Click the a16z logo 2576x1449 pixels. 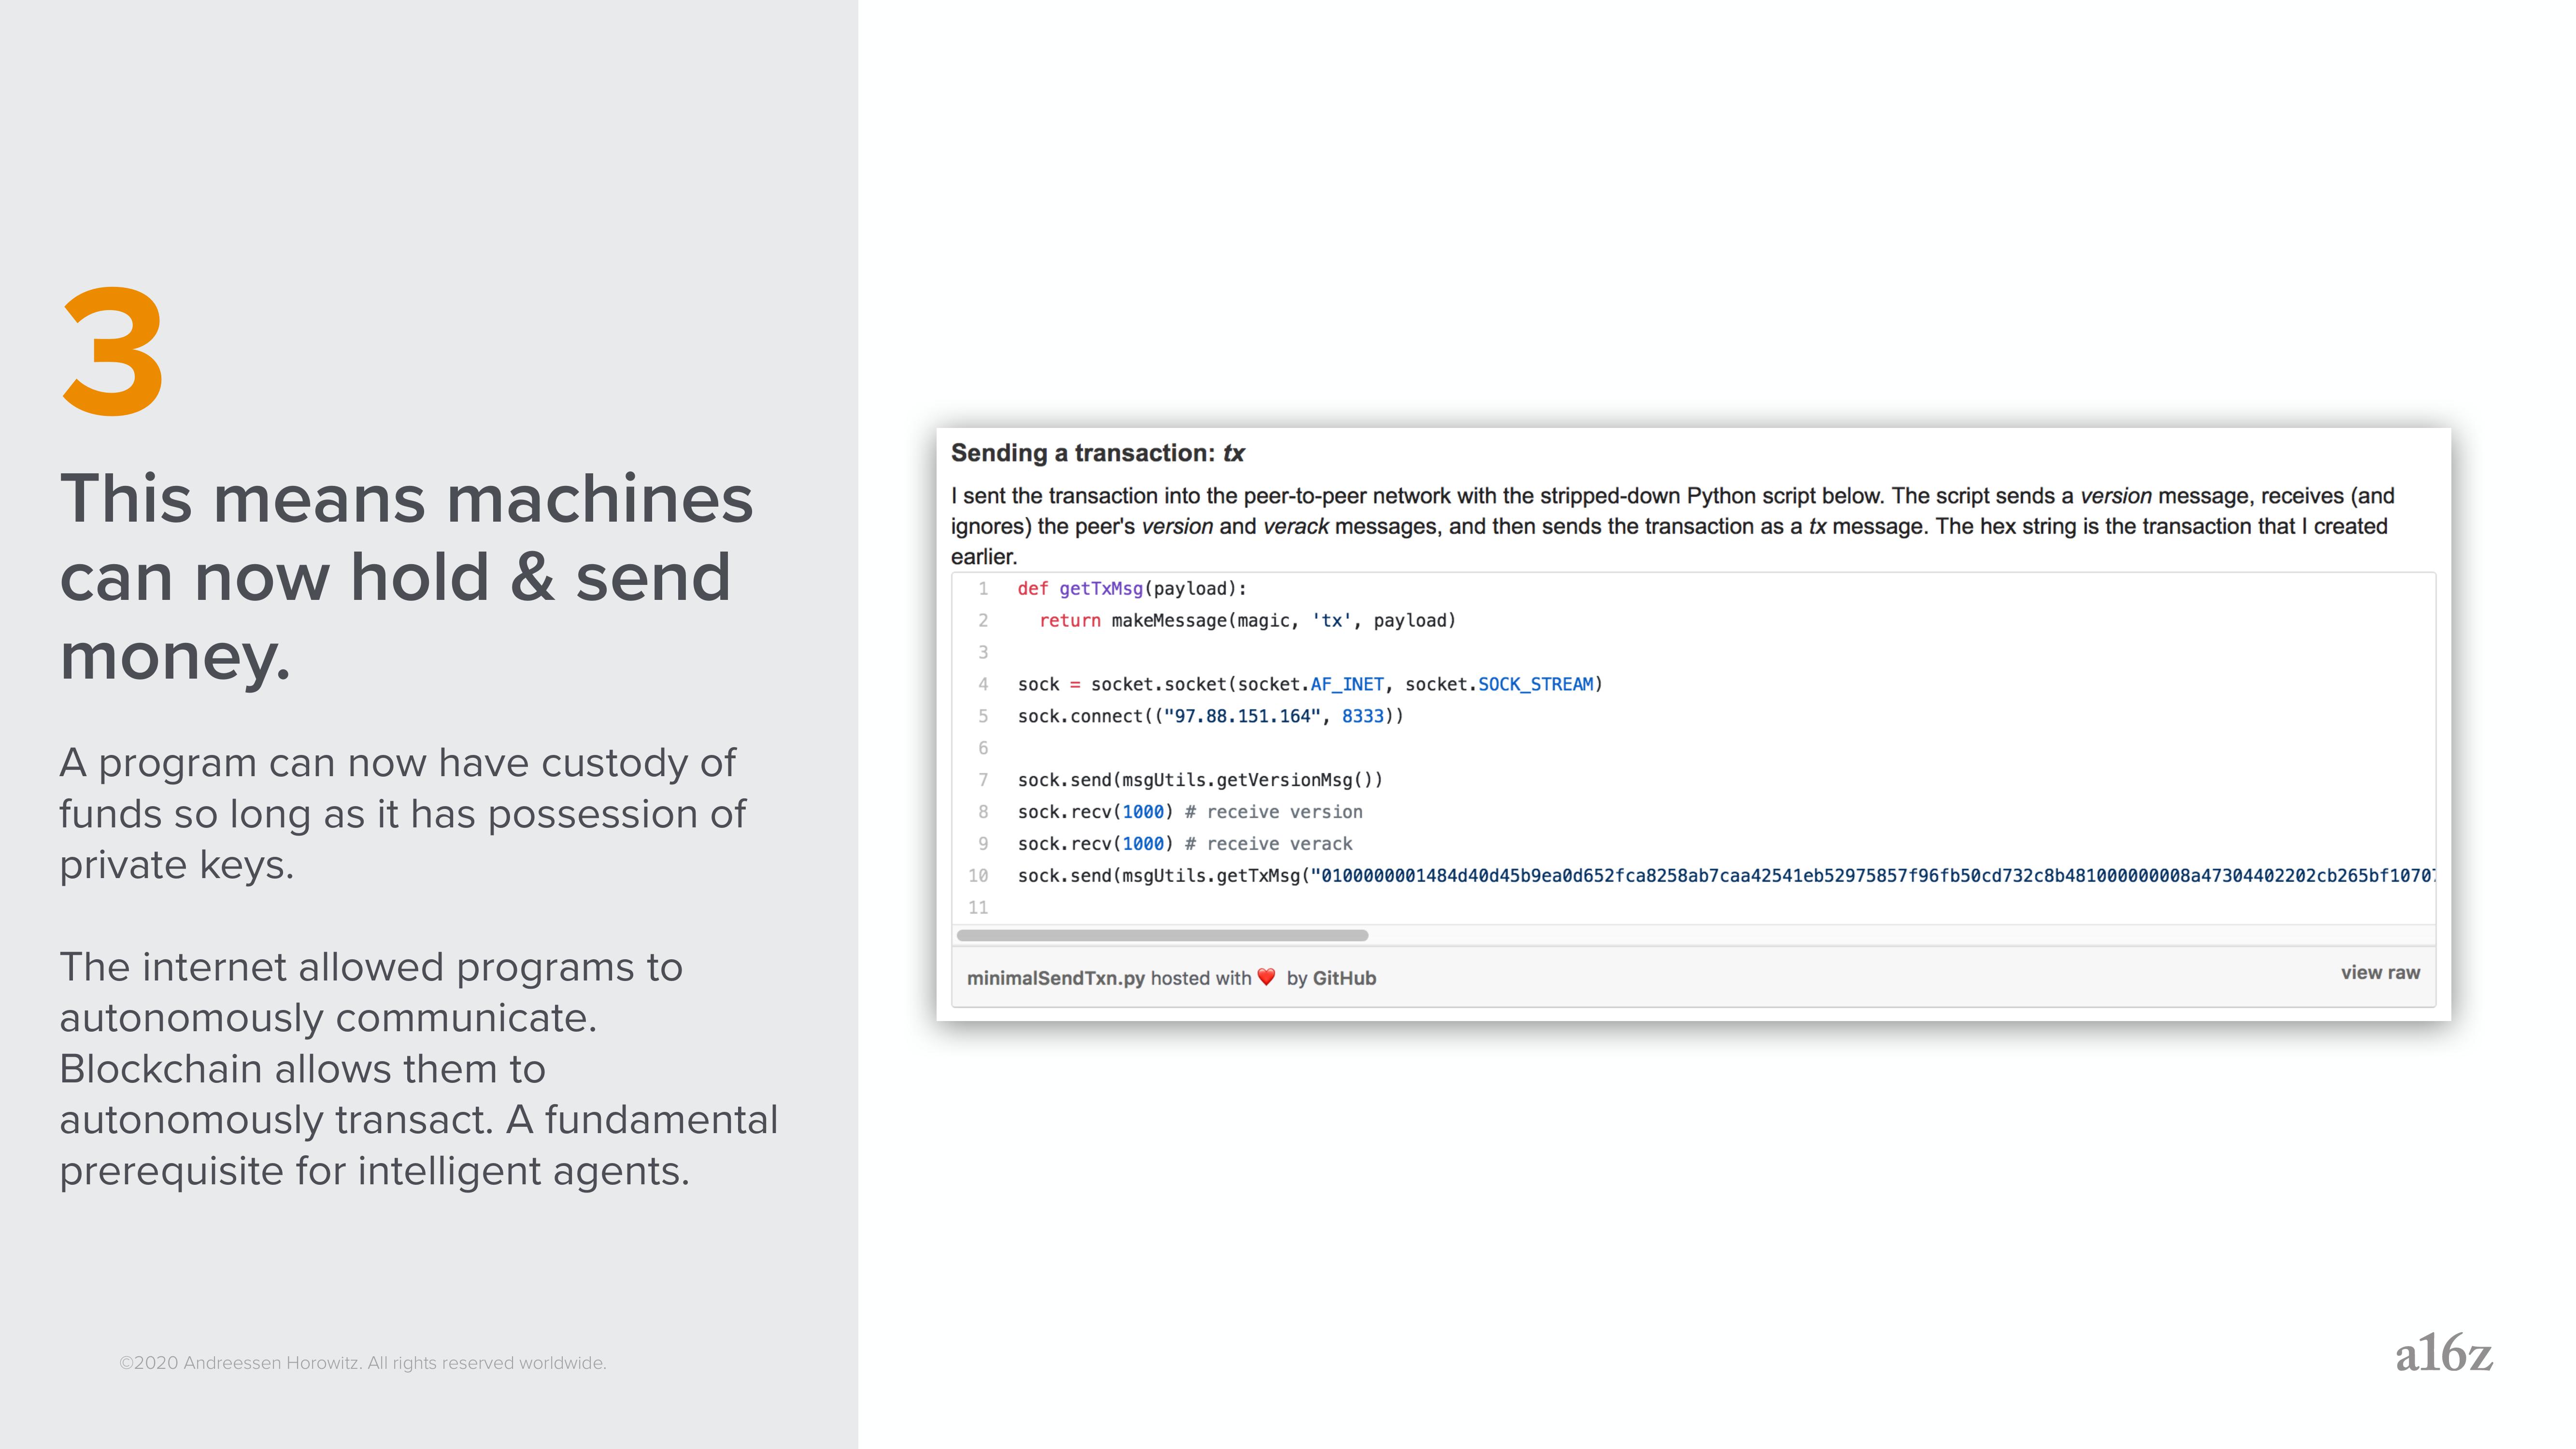click(2443, 1353)
